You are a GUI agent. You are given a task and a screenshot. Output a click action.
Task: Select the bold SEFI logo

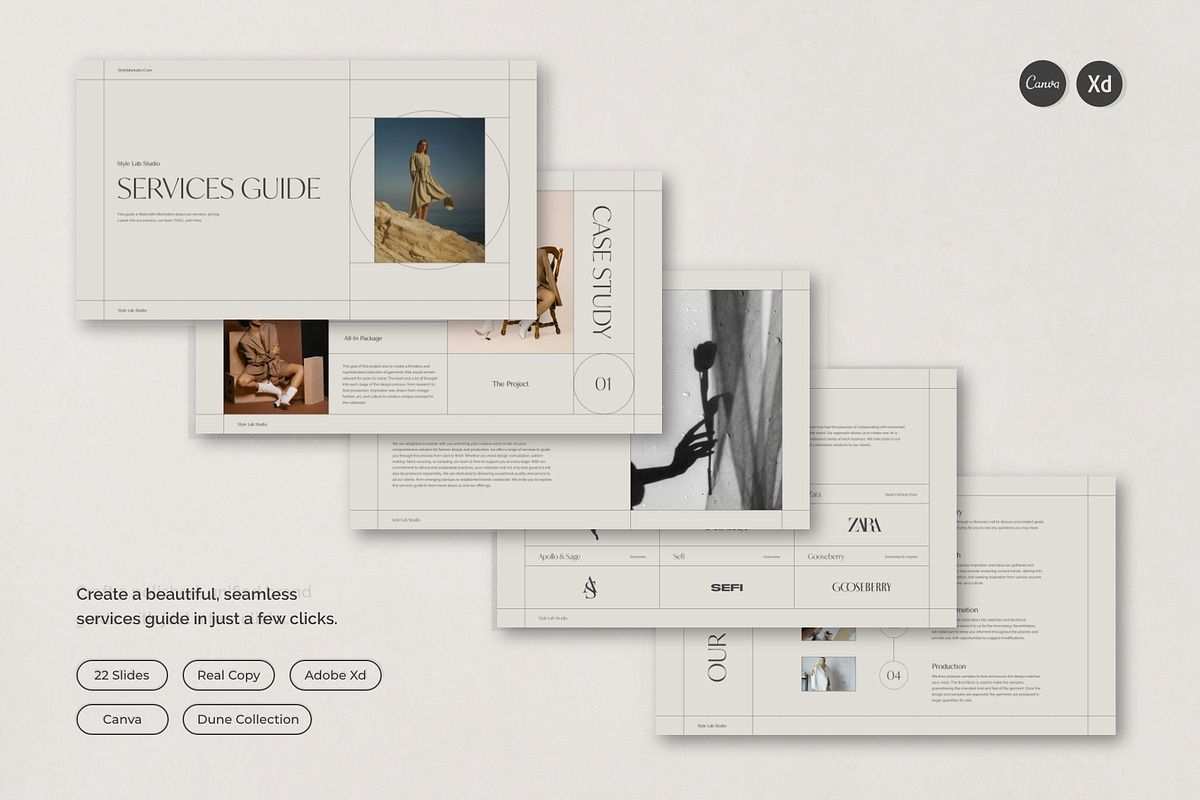click(x=727, y=587)
